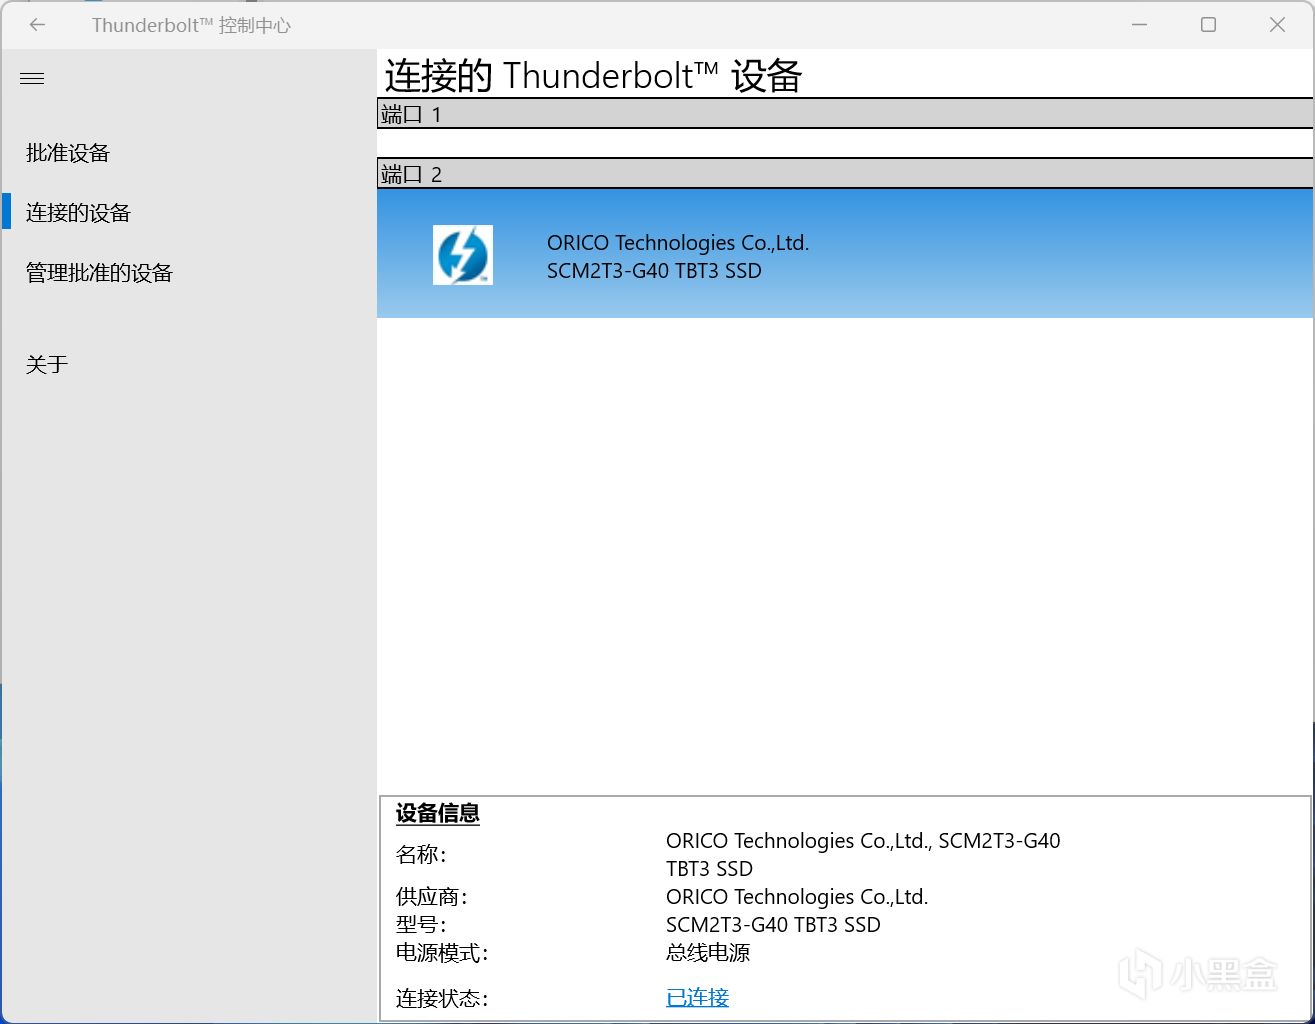Click the 型号 value SCM2T3-G40 TBT3 SSD

tap(773, 925)
